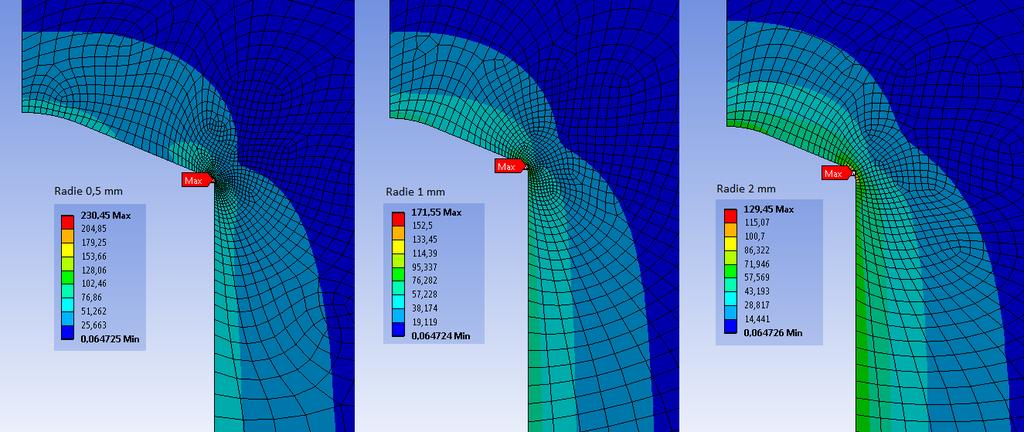
Task: Click the '57,569' legend value
Action: 756,277
